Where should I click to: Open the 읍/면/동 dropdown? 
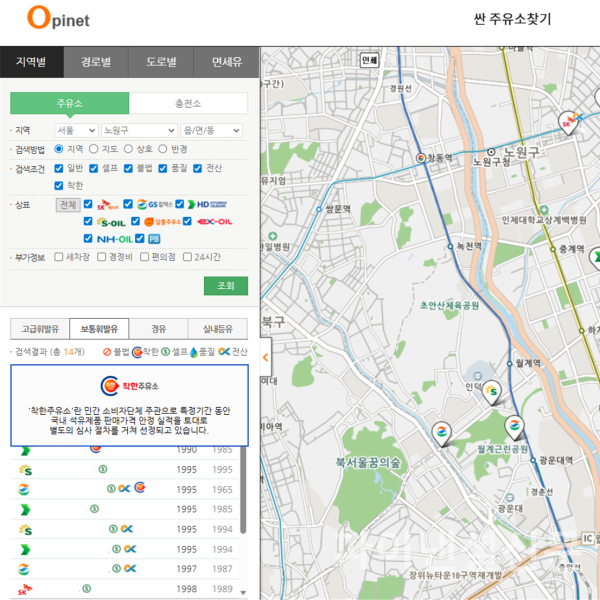(212, 130)
